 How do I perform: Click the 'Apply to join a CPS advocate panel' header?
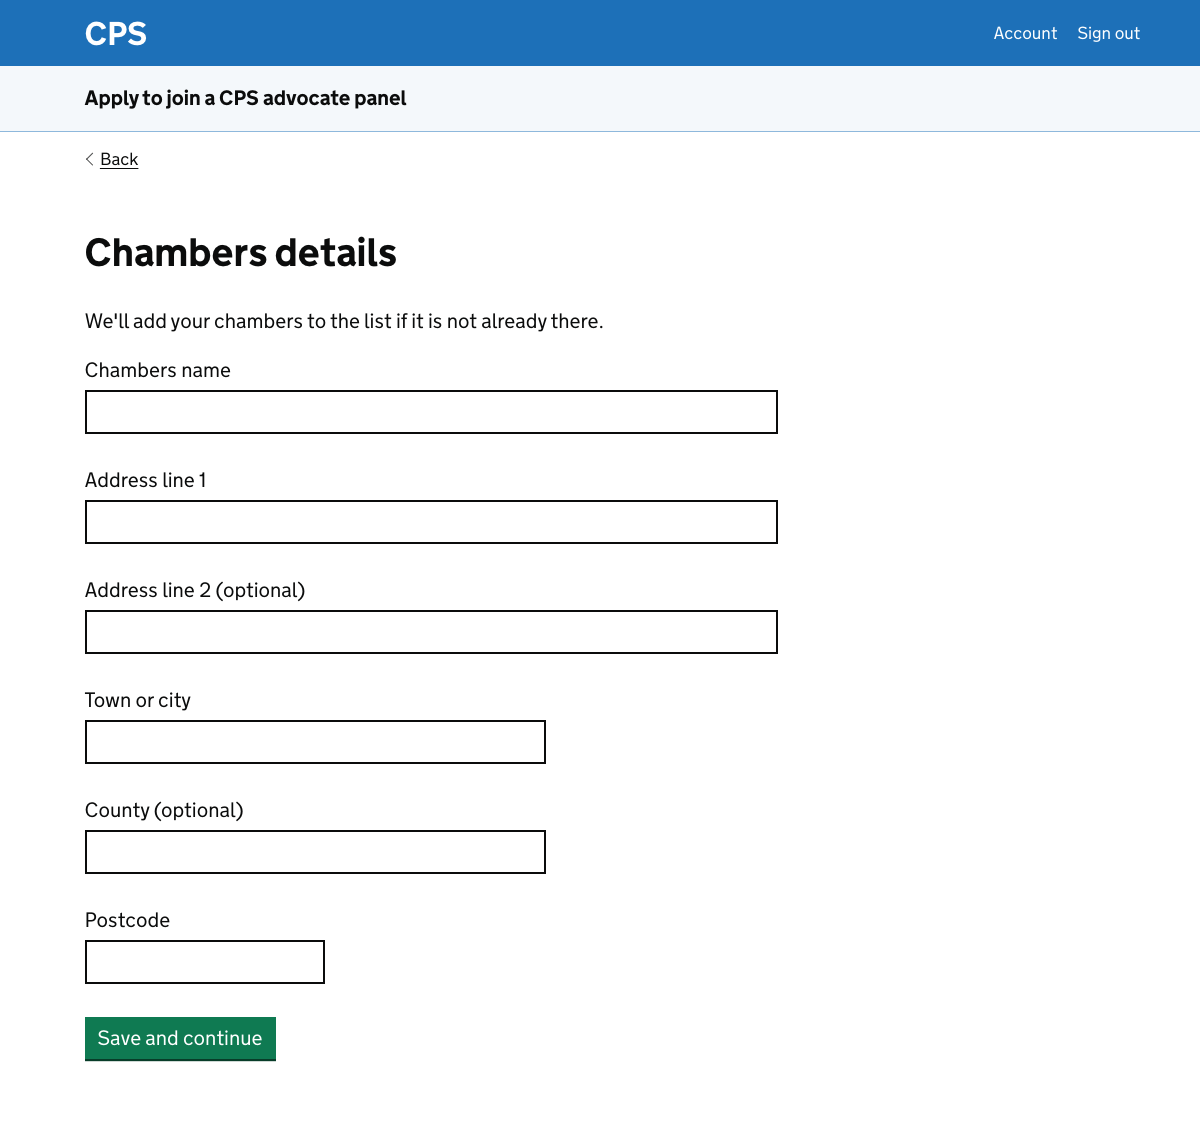pos(245,98)
